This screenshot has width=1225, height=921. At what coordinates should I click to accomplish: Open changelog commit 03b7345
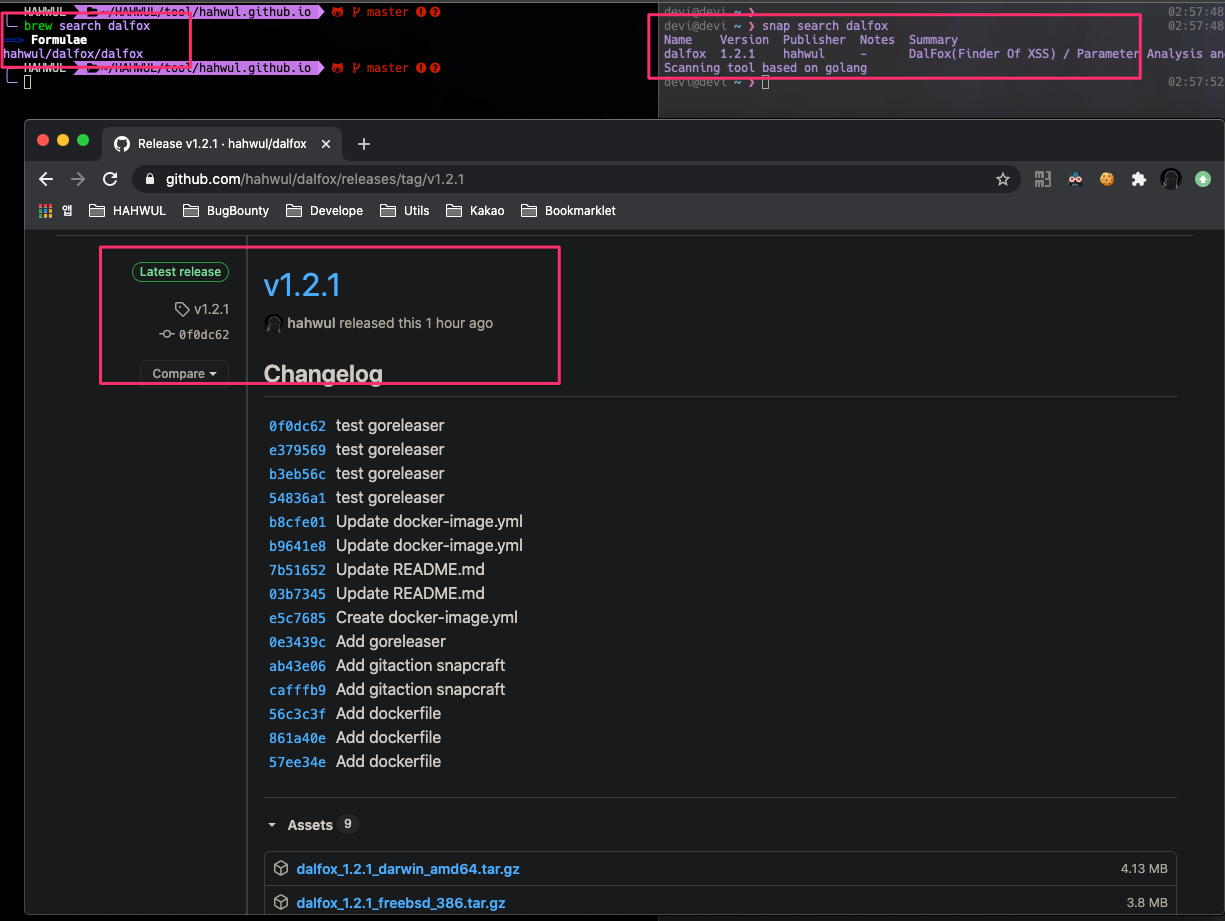coord(297,594)
